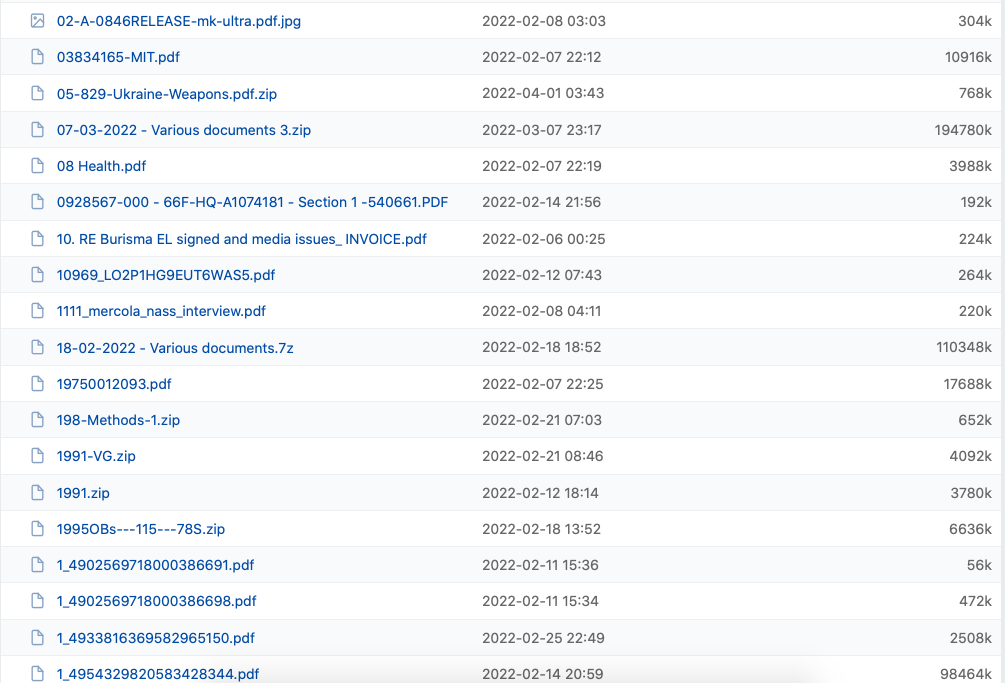Click the file icon next to 10969_LO2P1HG9EUT6WAS5.pdf

pos(37,275)
